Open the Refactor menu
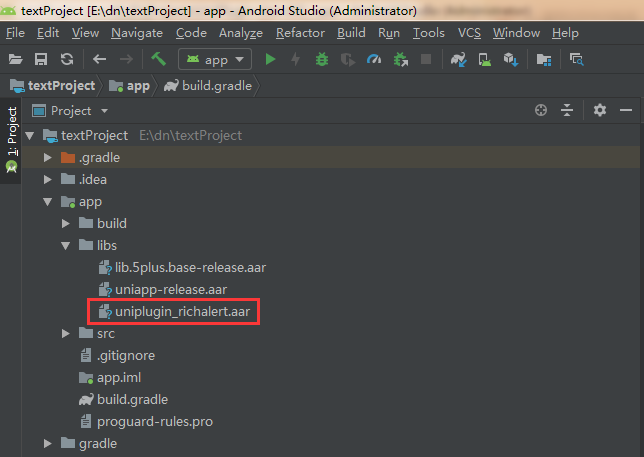Image resolution: width=644 pixels, height=457 pixels. click(x=300, y=33)
